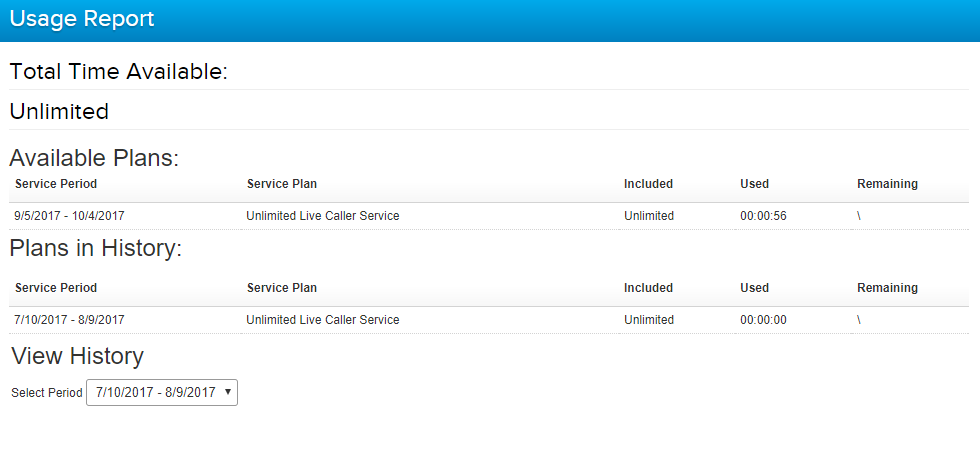This screenshot has width=980, height=457.
Task: Click the 00:00:56 used time value
Action: pos(763,216)
